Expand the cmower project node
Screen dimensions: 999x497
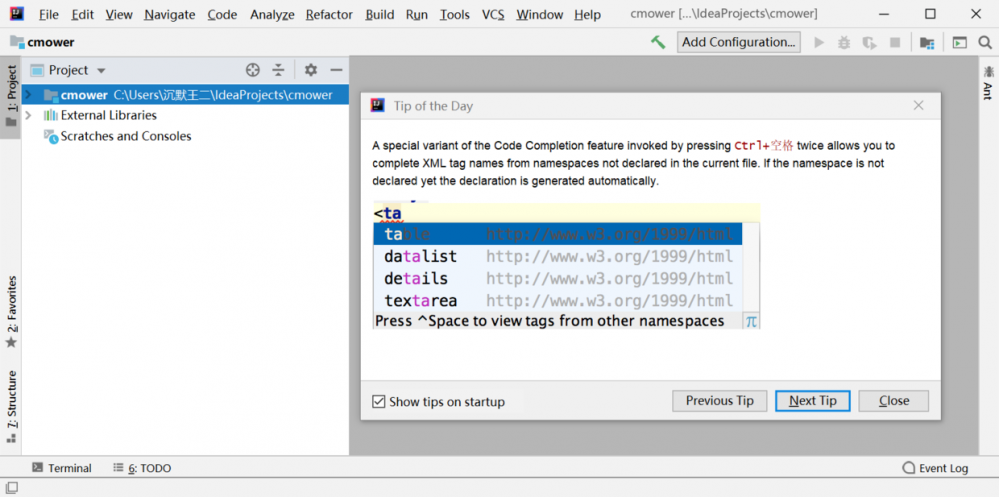[28, 95]
